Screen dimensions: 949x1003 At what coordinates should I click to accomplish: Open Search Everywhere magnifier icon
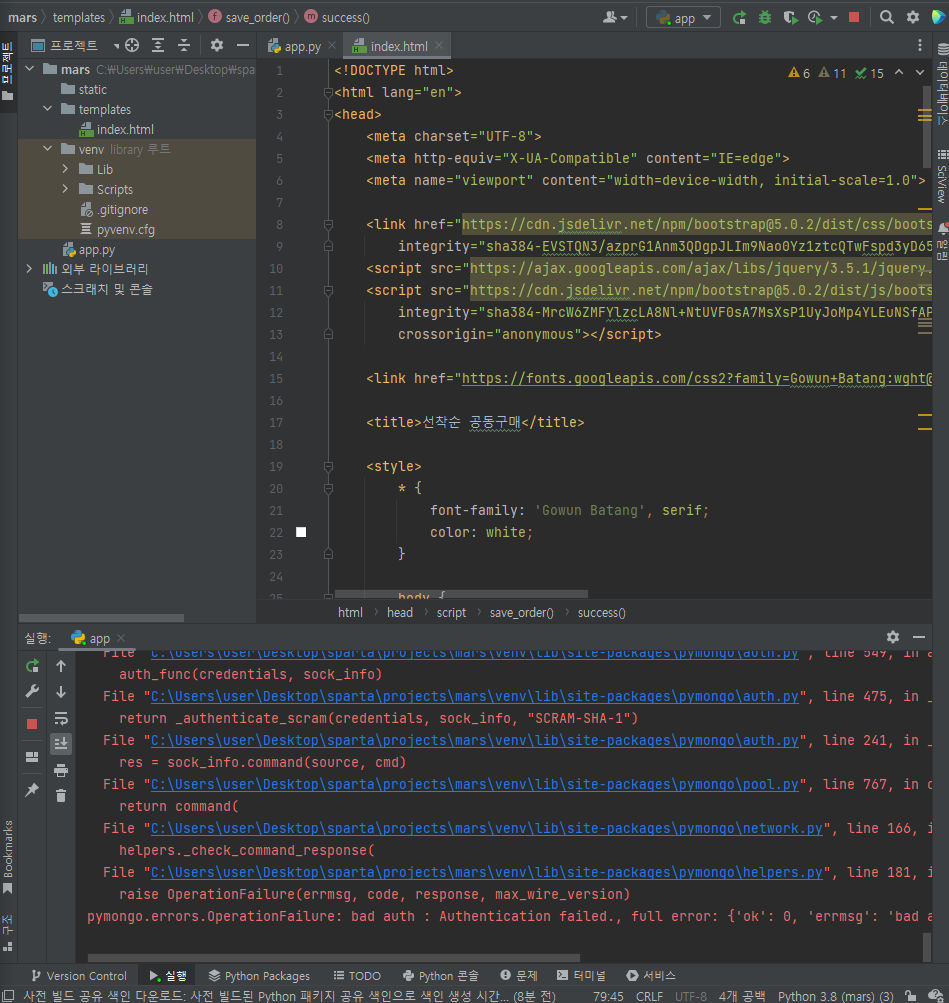coord(887,17)
